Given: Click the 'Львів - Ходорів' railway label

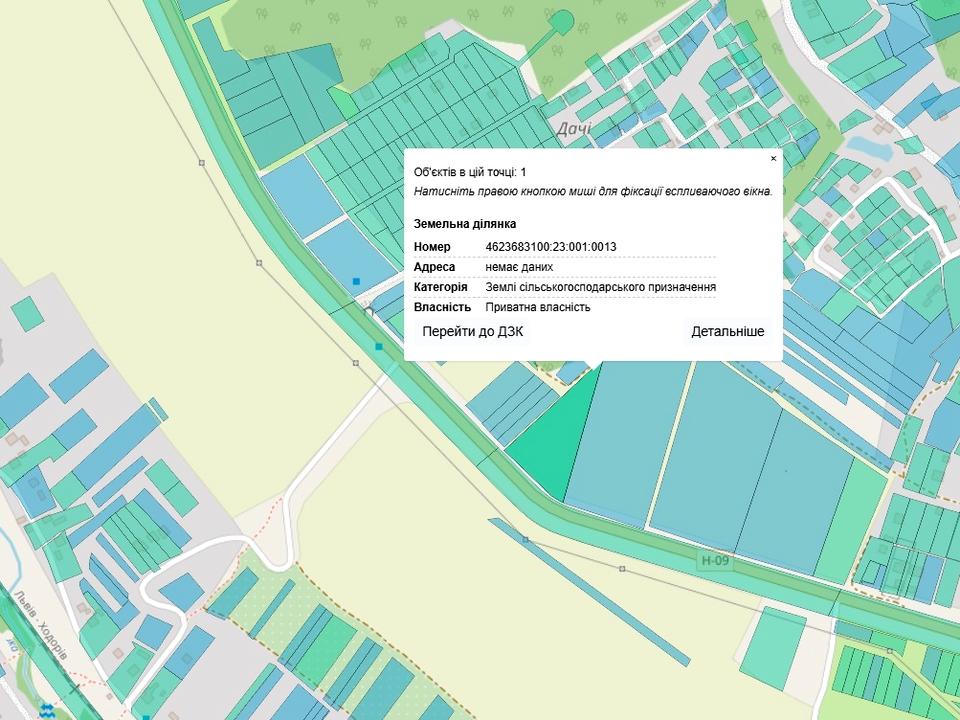Looking at the screenshot, I should click(x=40, y=625).
